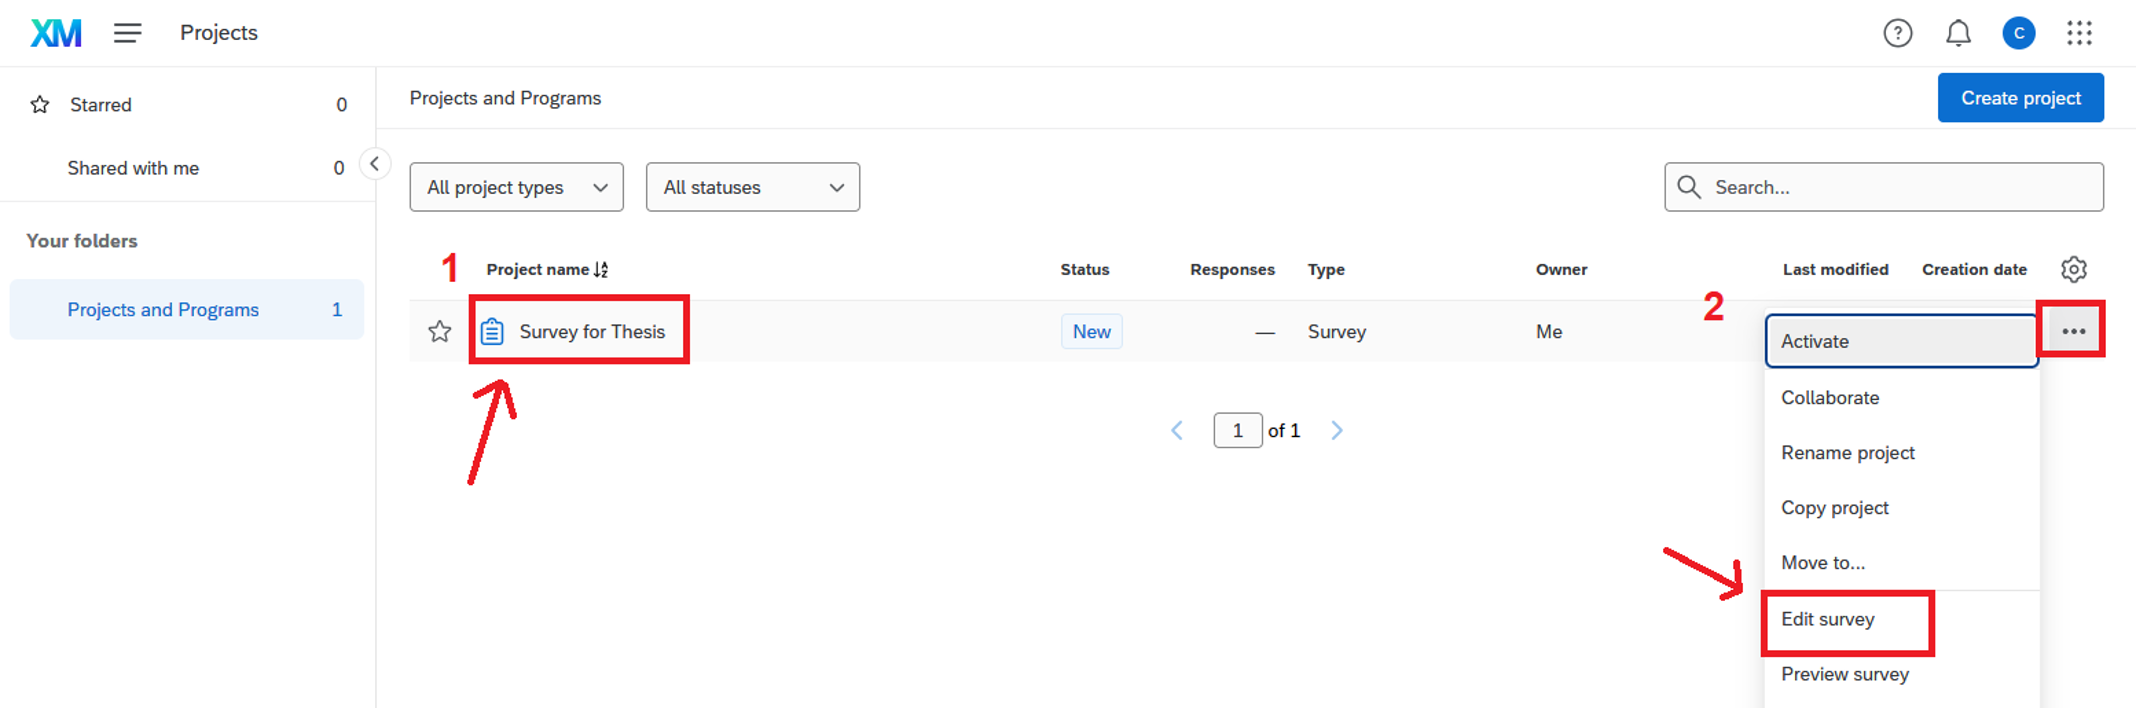
Task: Open column settings gear icon
Action: (x=2073, y=269)
